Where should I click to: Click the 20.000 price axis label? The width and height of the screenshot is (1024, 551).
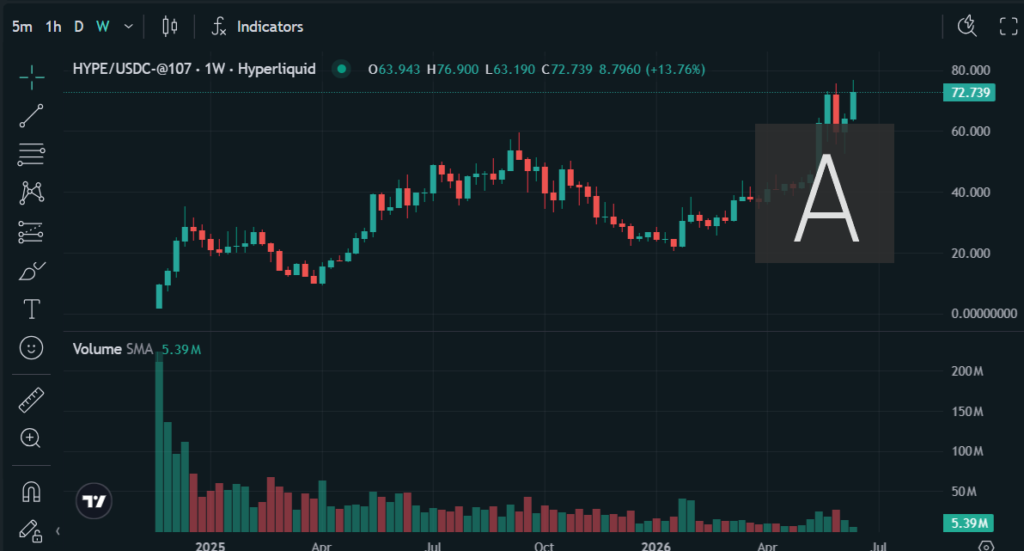click(x=970, y=253)
